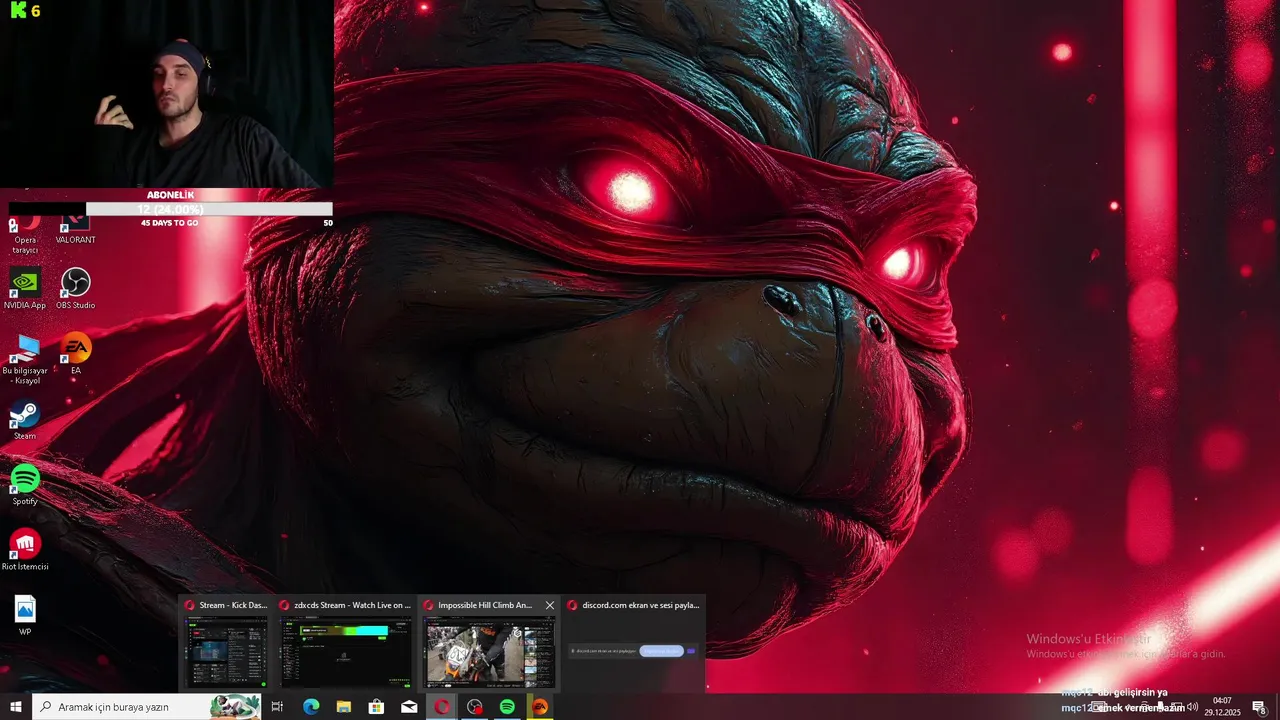The image size is (1280, 720).
Task: Open Microsoft Store from the taskbar
Action: [376, 707]
